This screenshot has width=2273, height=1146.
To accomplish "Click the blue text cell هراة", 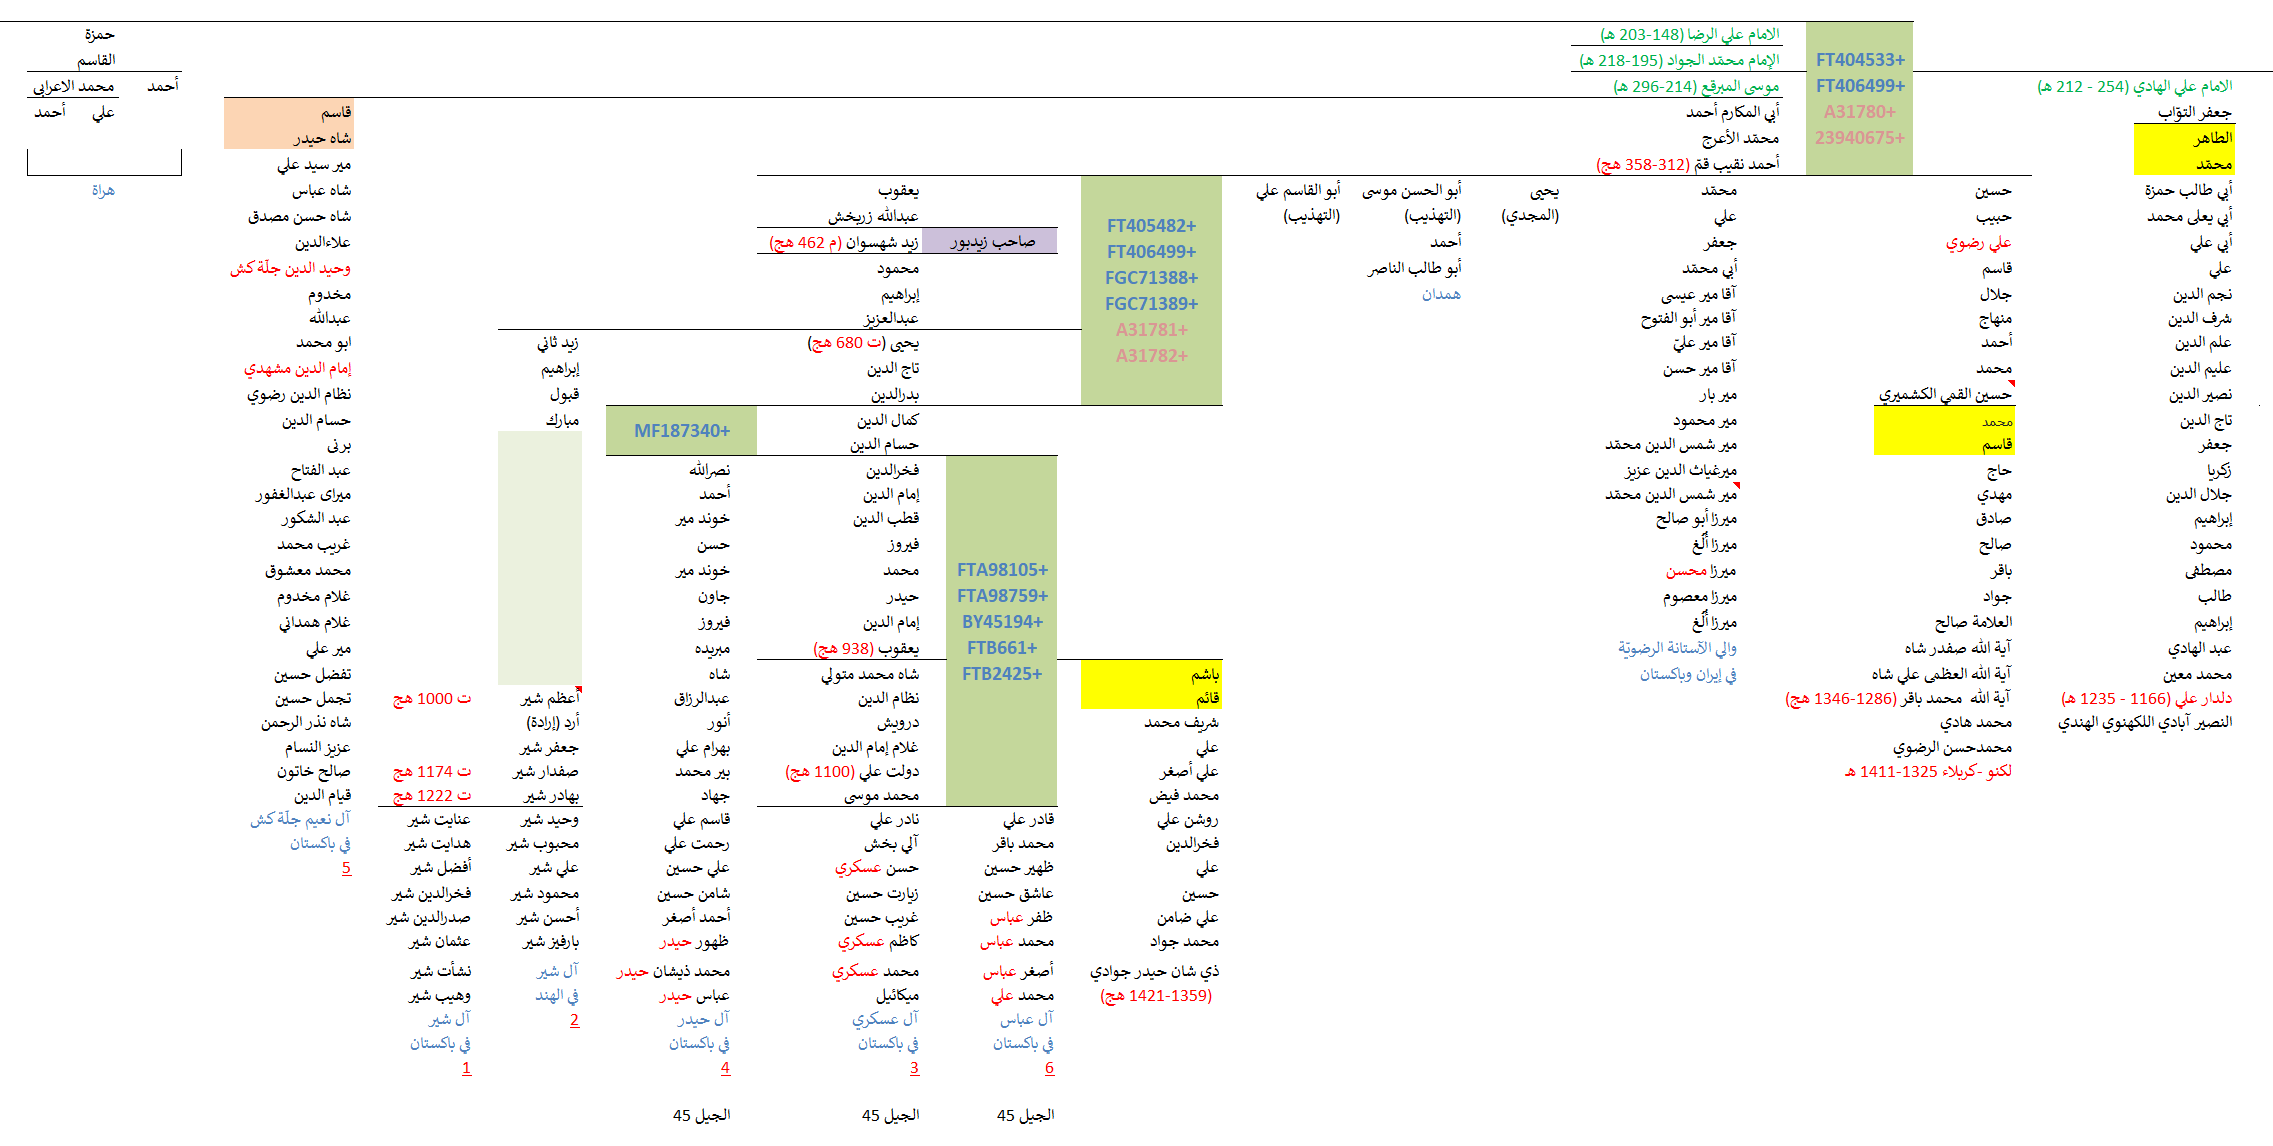I will 103,190.
